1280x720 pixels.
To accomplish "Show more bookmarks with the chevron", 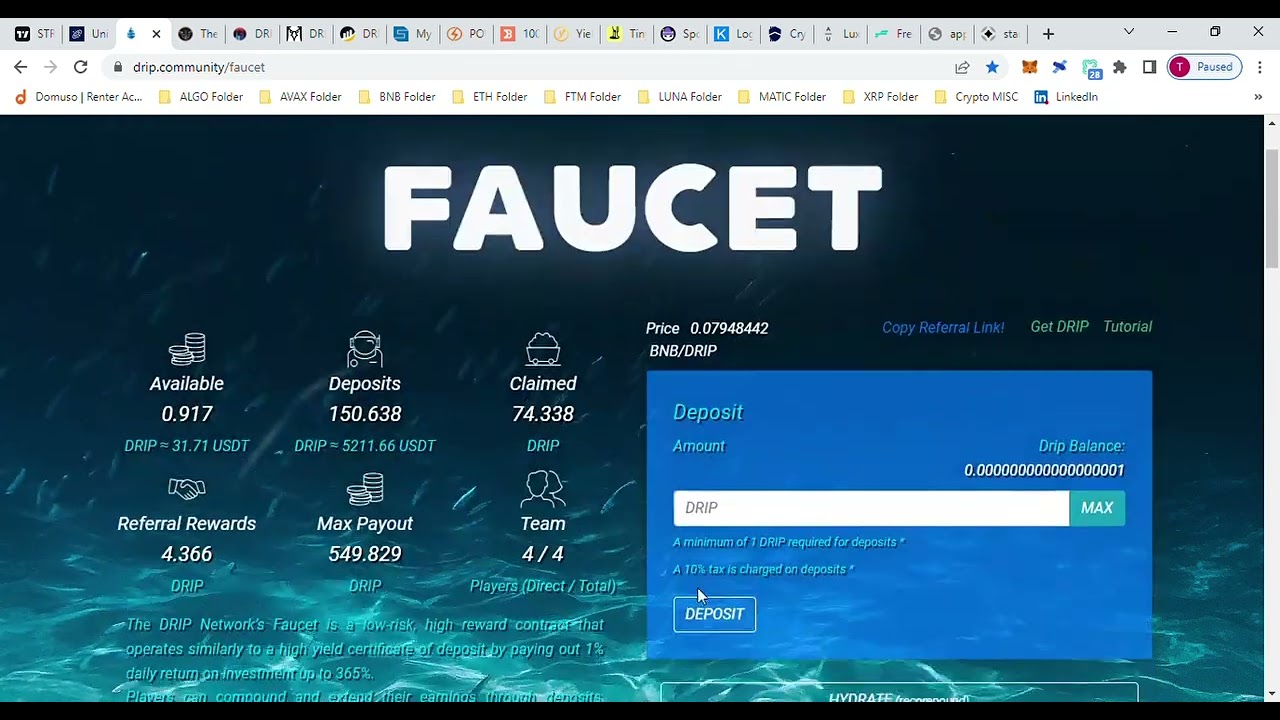I will (1258, 97).
